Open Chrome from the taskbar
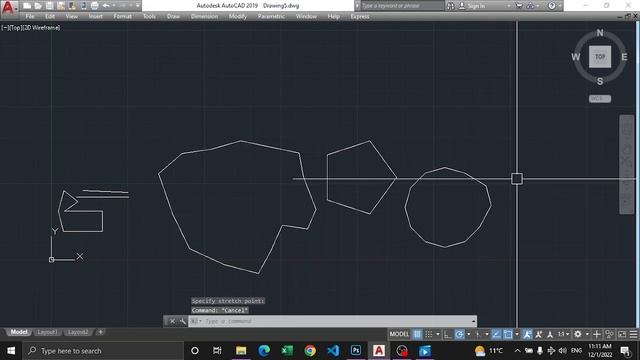This screenshot has width=640, height=360. tap(310, 351)
